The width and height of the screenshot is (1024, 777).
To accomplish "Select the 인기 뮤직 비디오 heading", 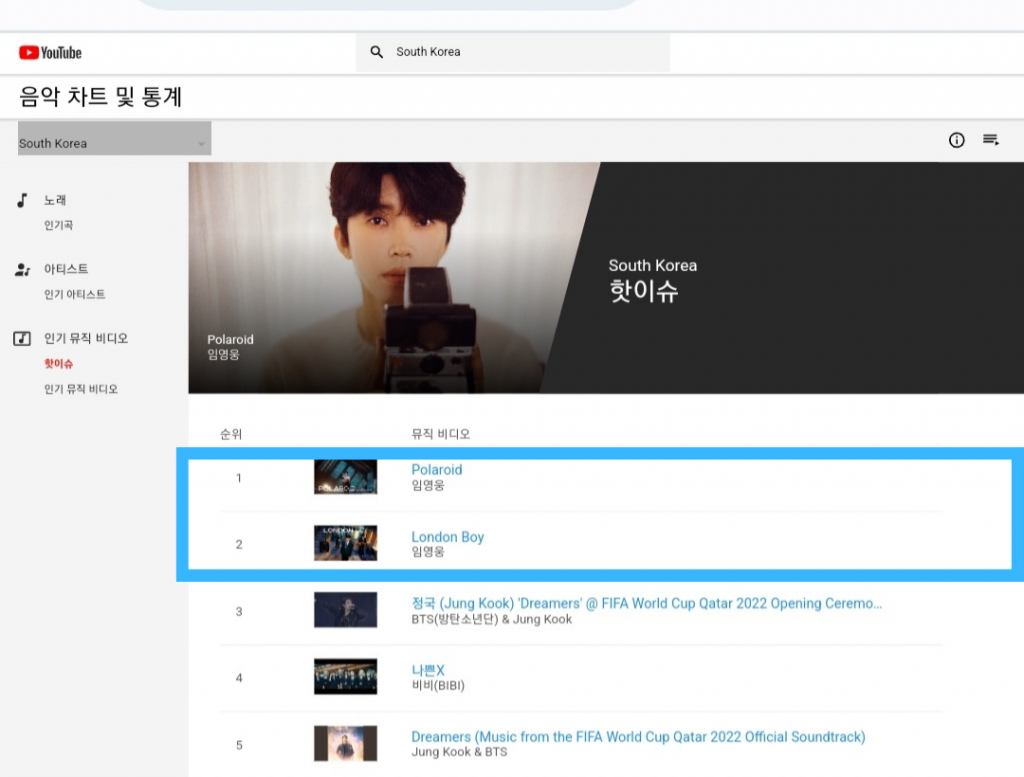I will [86, 338].
